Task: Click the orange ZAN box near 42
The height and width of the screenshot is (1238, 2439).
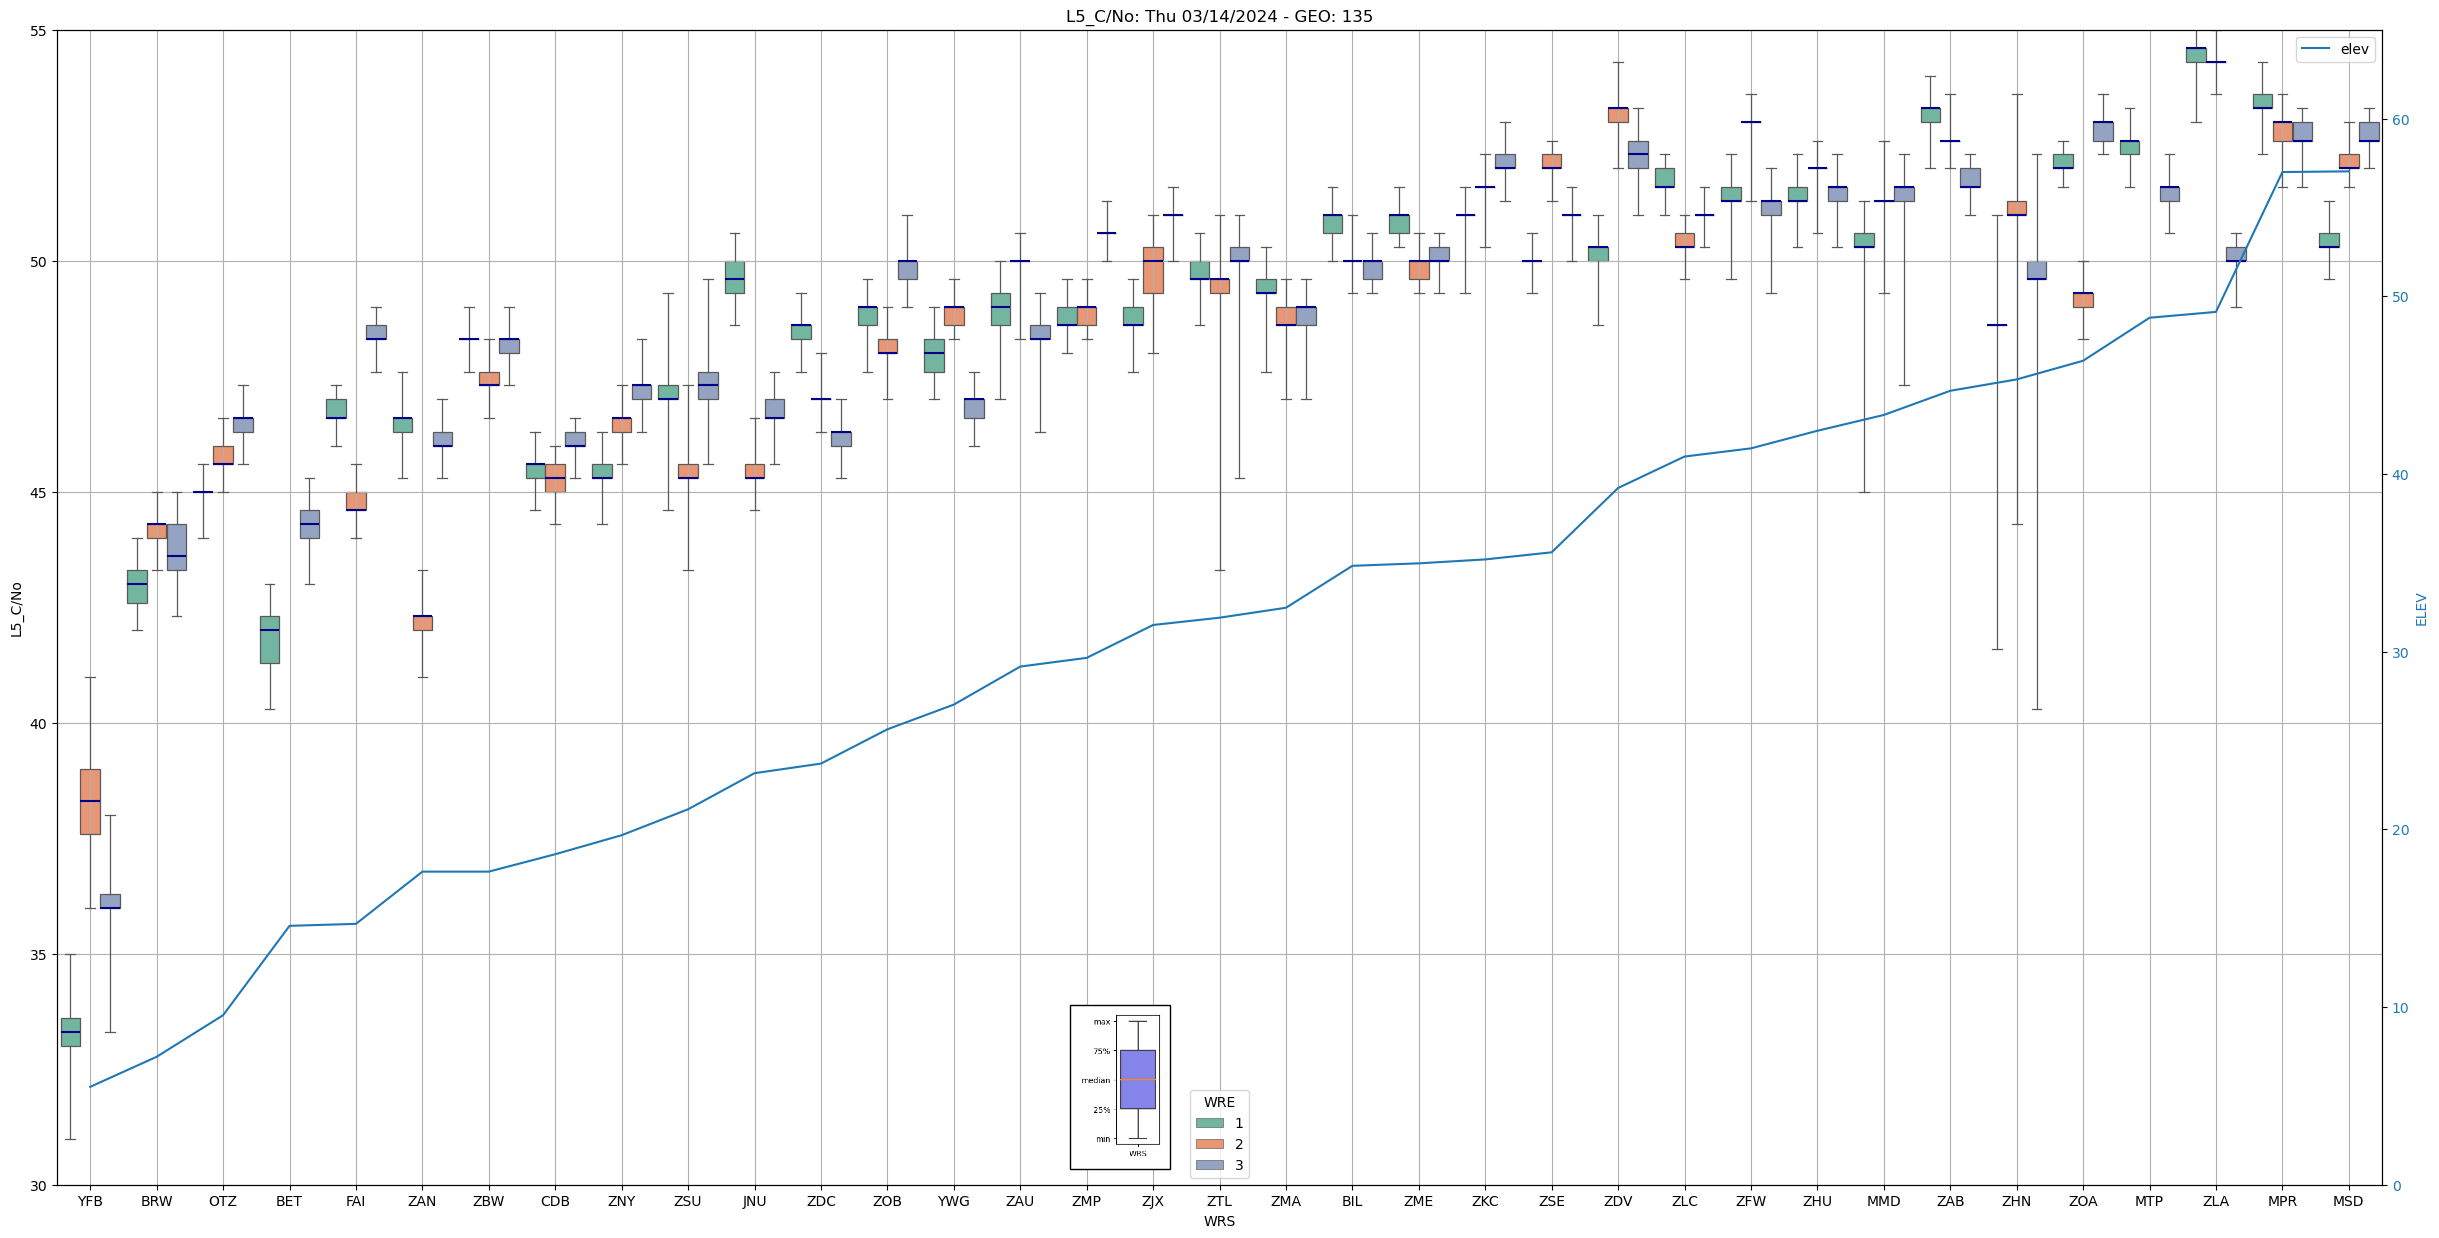Action: pos(422,622)
